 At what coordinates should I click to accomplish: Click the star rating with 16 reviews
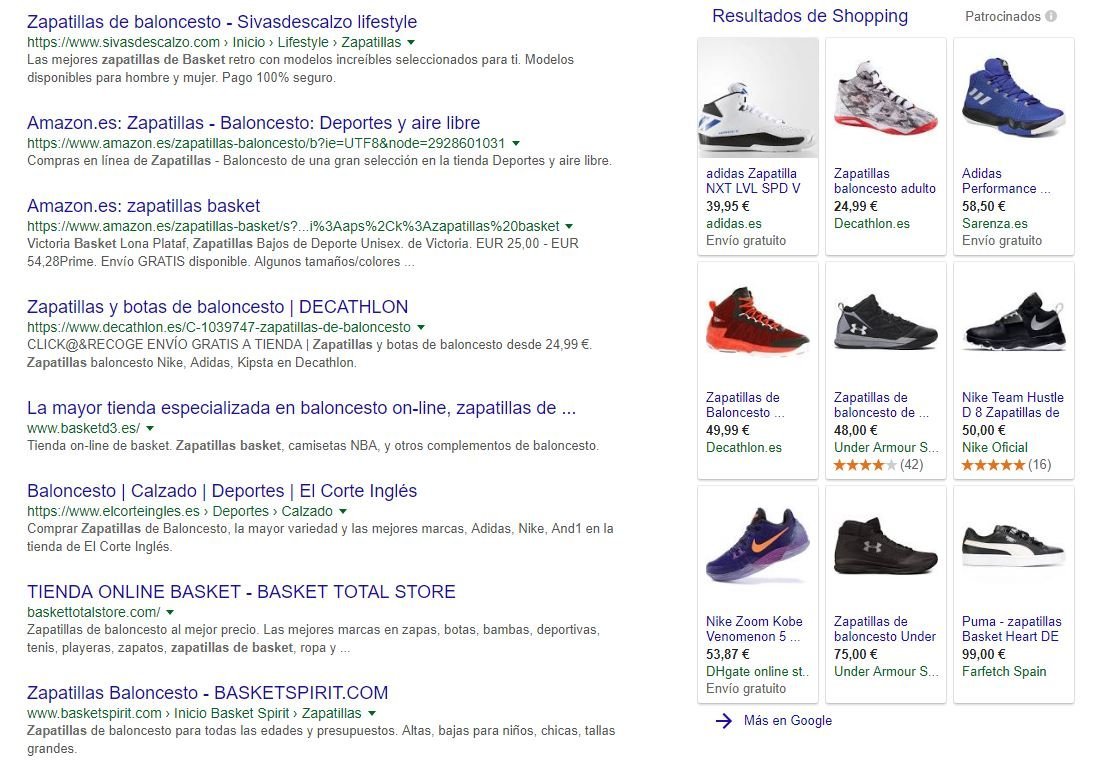[x=1006, y=465]
